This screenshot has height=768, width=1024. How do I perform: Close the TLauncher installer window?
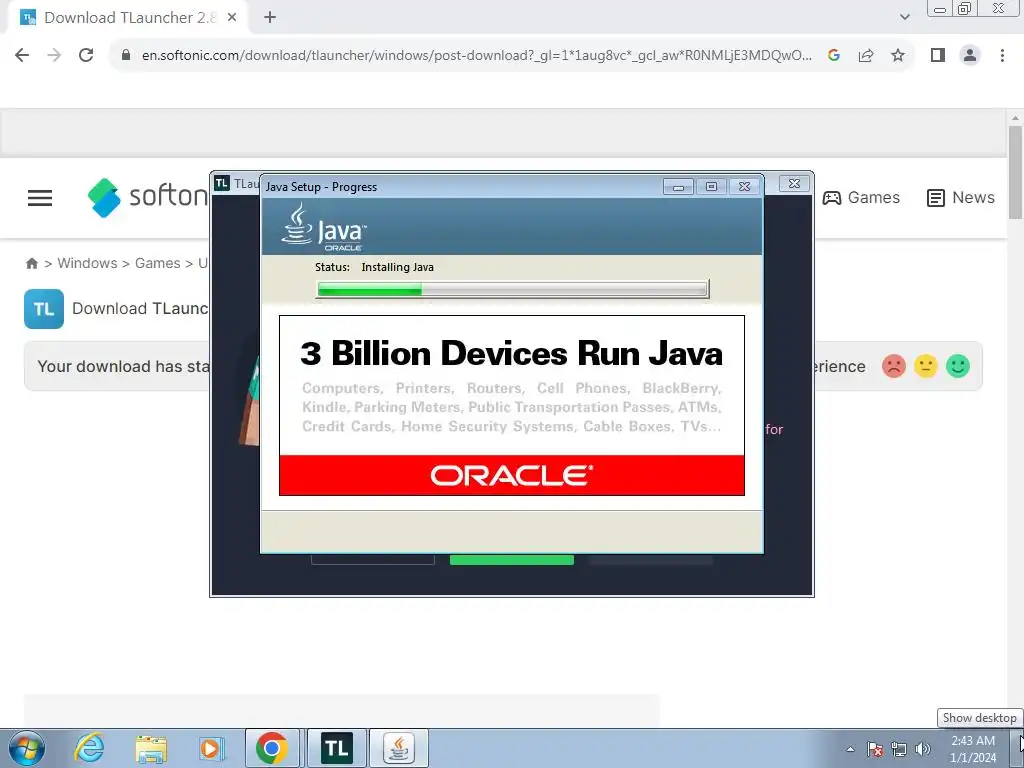794,184
